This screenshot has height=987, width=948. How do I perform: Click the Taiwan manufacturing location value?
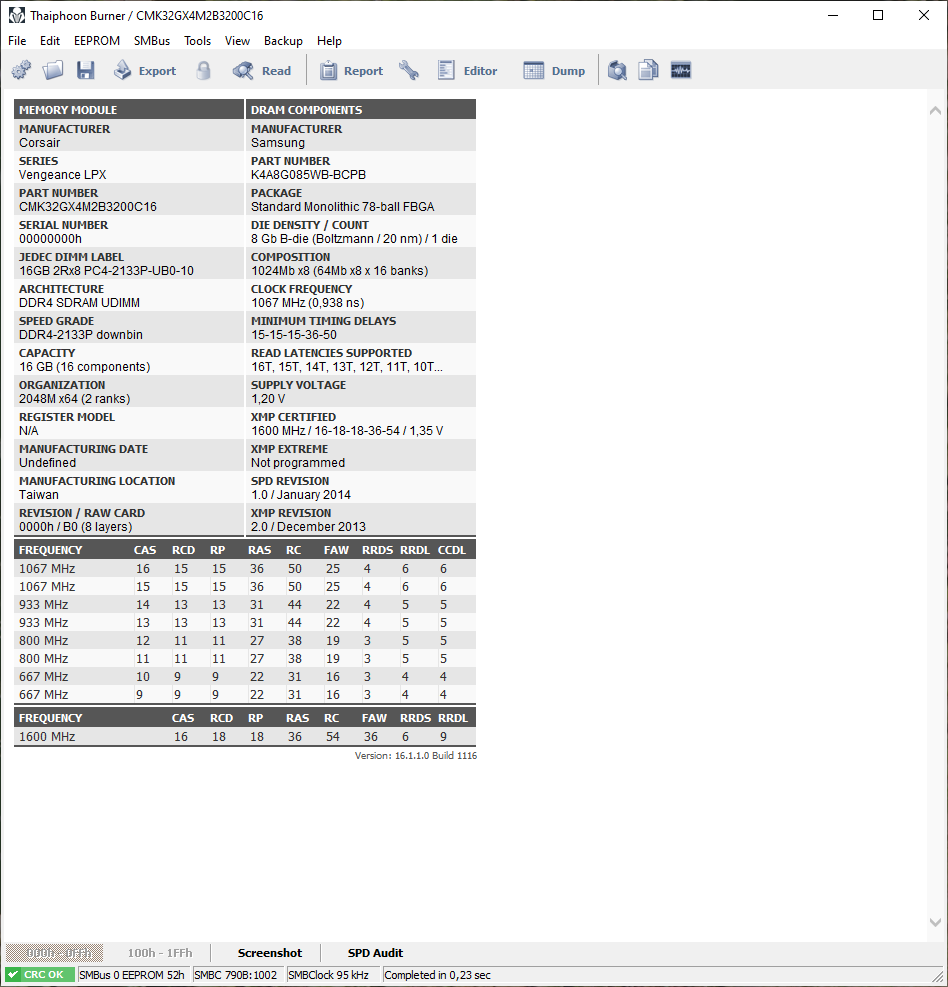coord(39,495)
